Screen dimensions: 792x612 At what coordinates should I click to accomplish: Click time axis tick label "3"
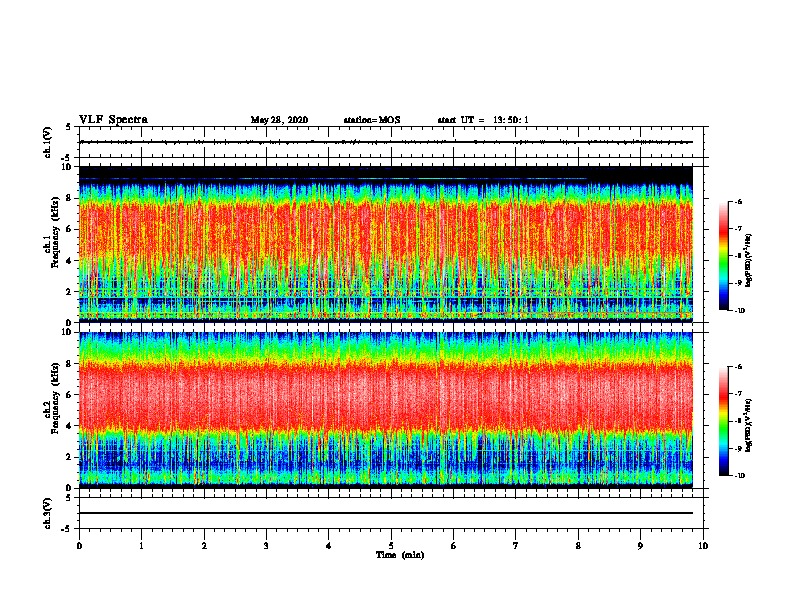266,545
